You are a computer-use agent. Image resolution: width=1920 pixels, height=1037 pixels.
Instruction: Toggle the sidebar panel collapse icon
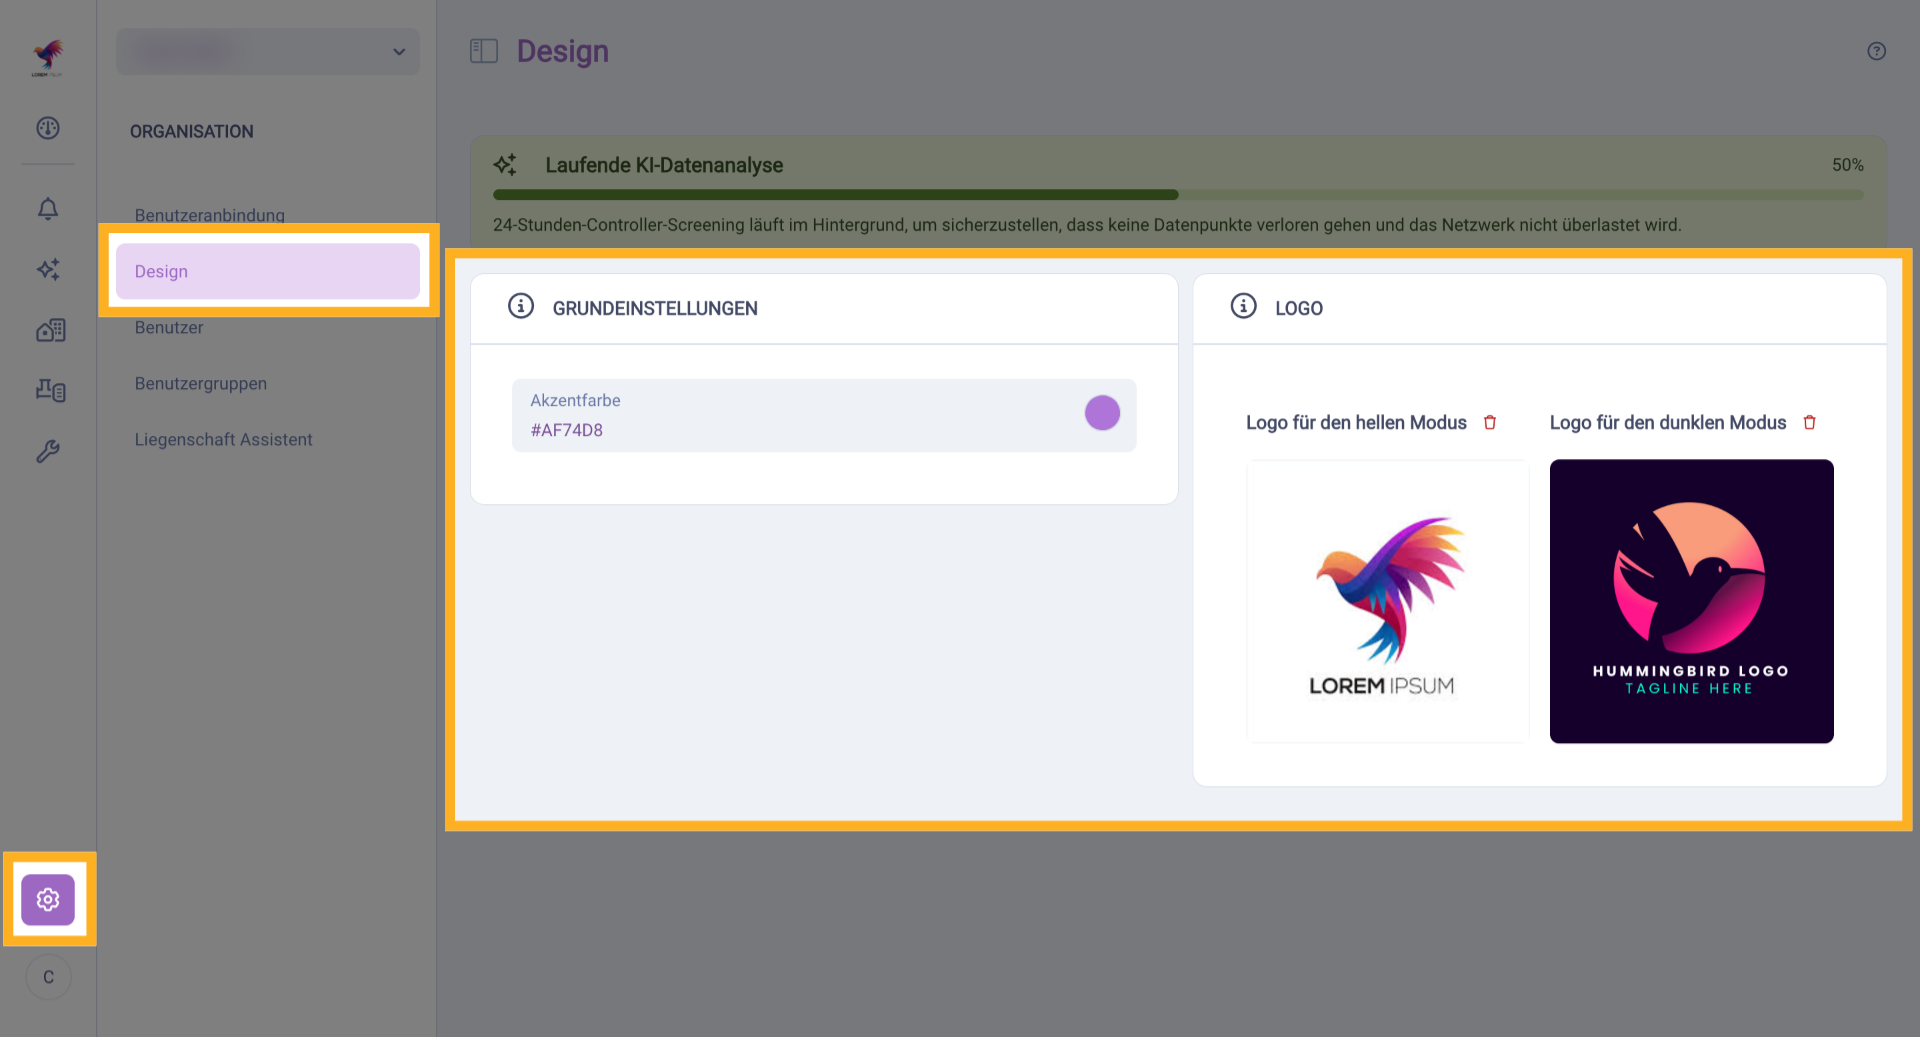click(x=484, y=51)
